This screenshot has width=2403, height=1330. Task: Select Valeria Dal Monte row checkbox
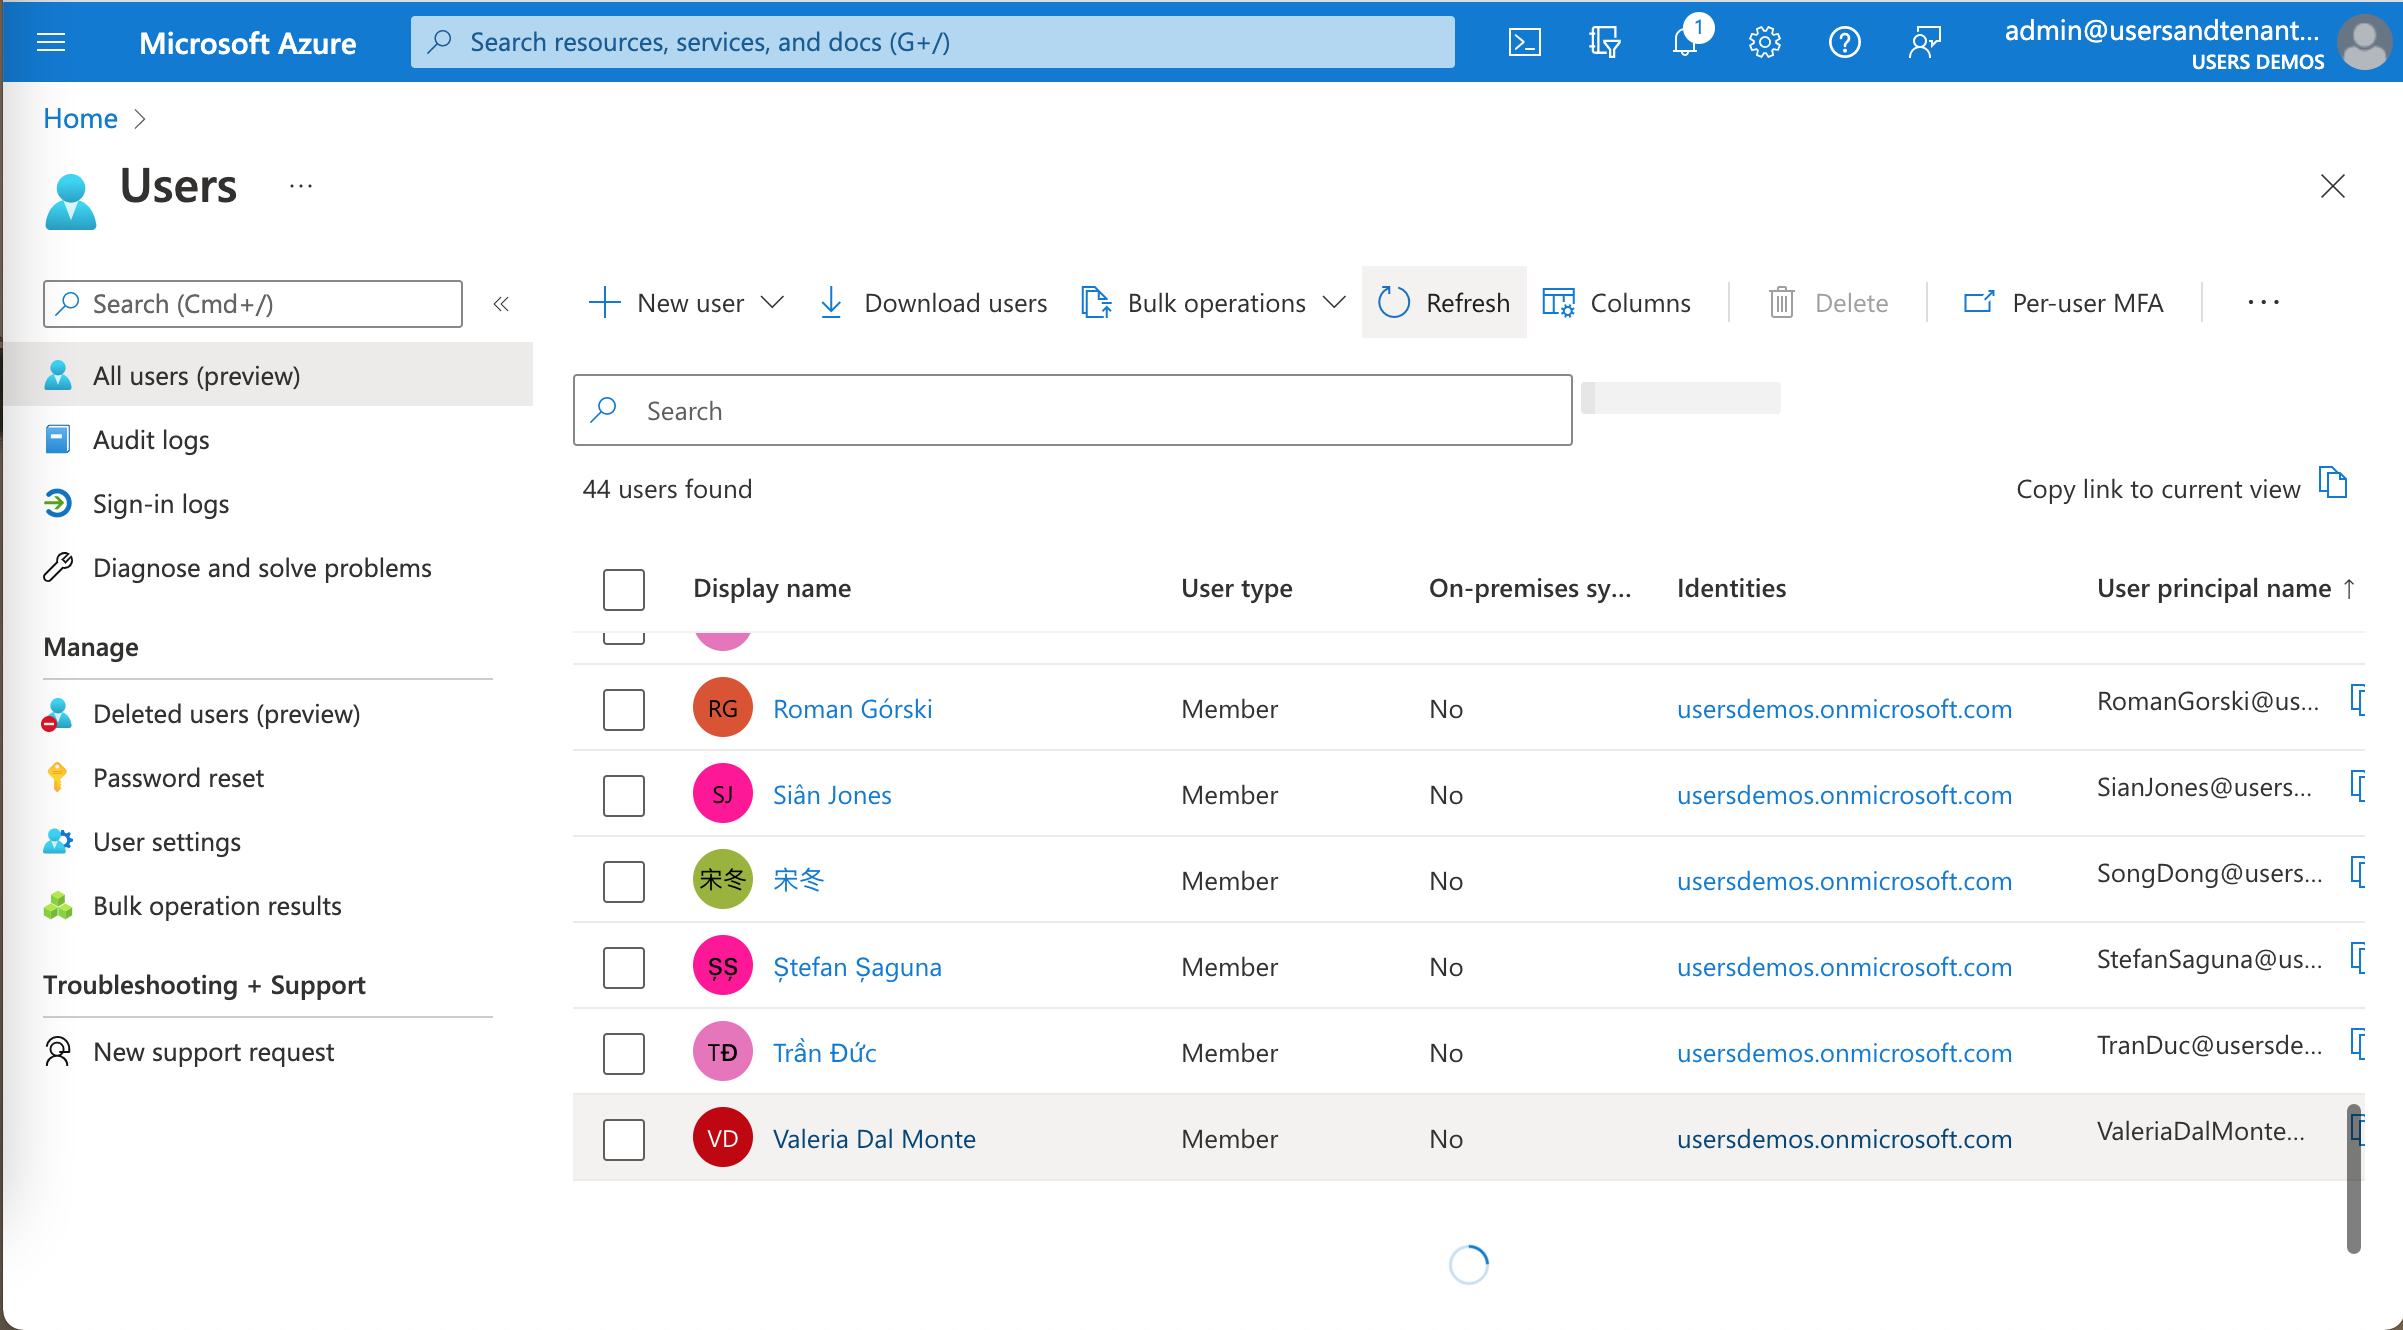624,1139
